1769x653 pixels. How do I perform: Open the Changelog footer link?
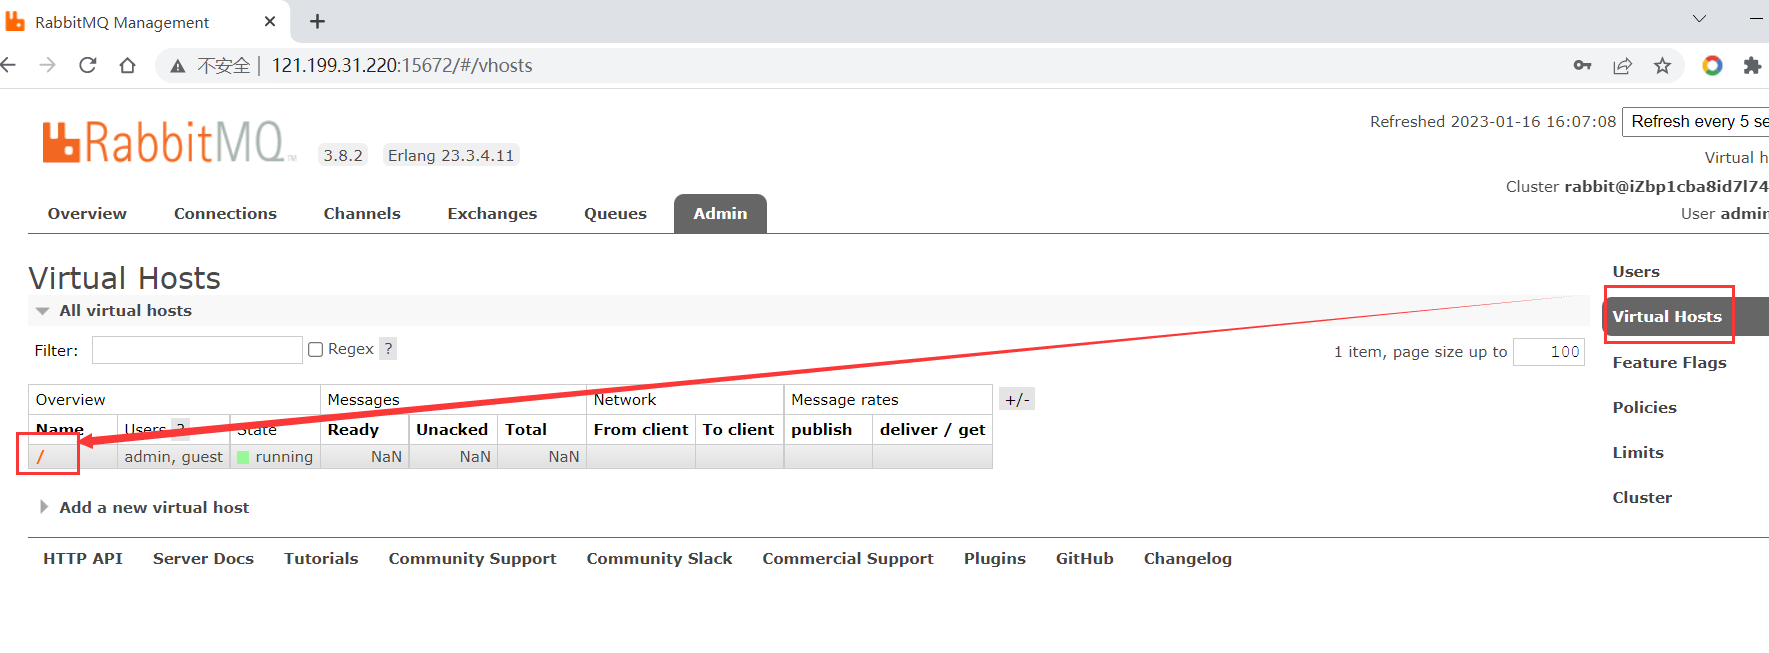coord(1188,558)
